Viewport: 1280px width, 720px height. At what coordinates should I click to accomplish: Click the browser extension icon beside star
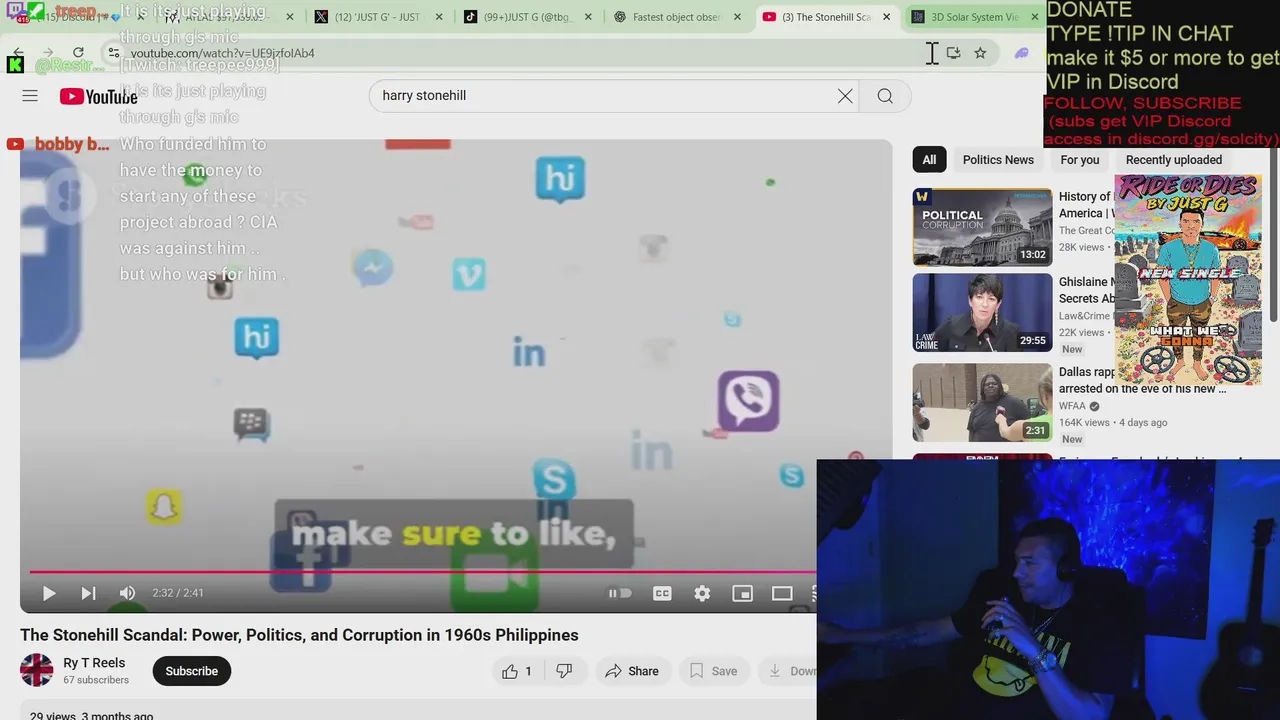1021,53
